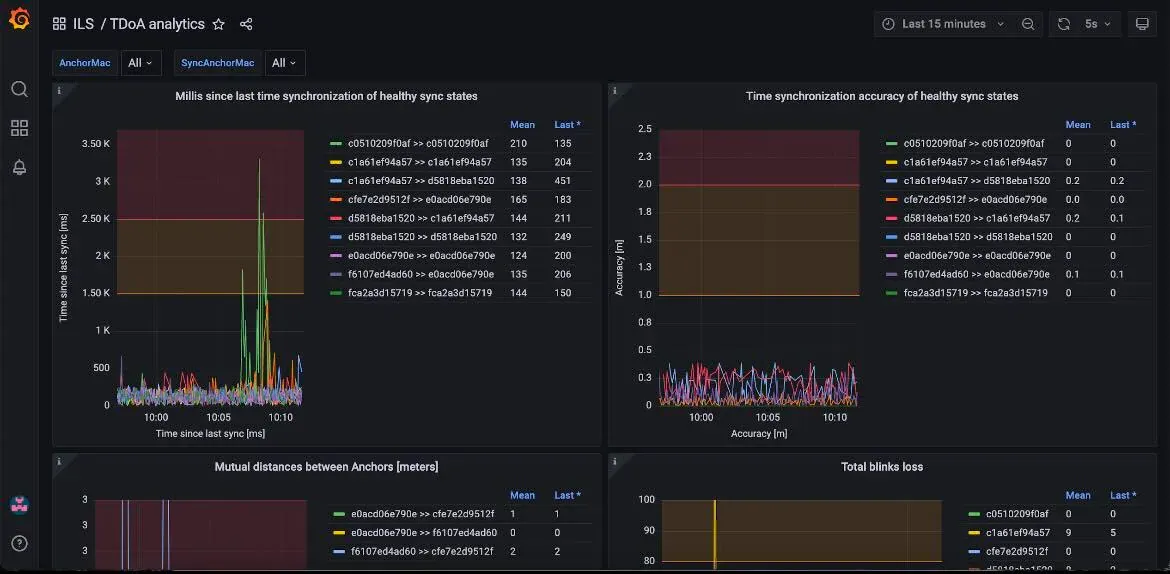Open the user avatar in sidebar
The width and height of the screenshot is (1170, 574).
coord(19,505)
